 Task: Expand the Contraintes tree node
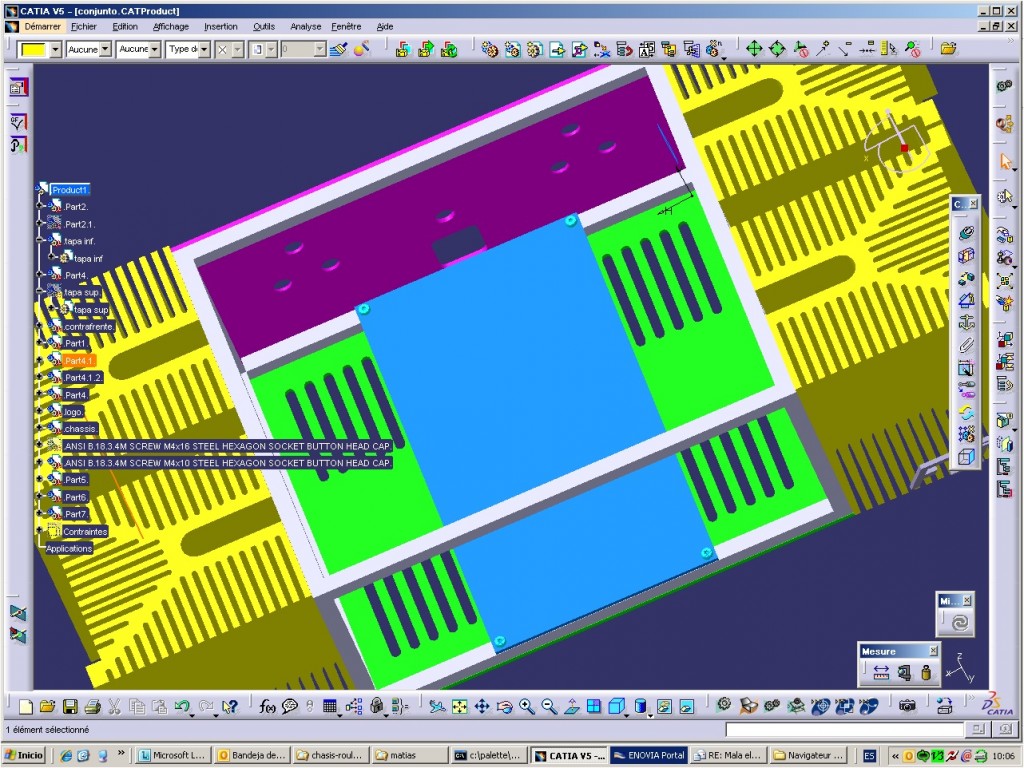(40, 531)
